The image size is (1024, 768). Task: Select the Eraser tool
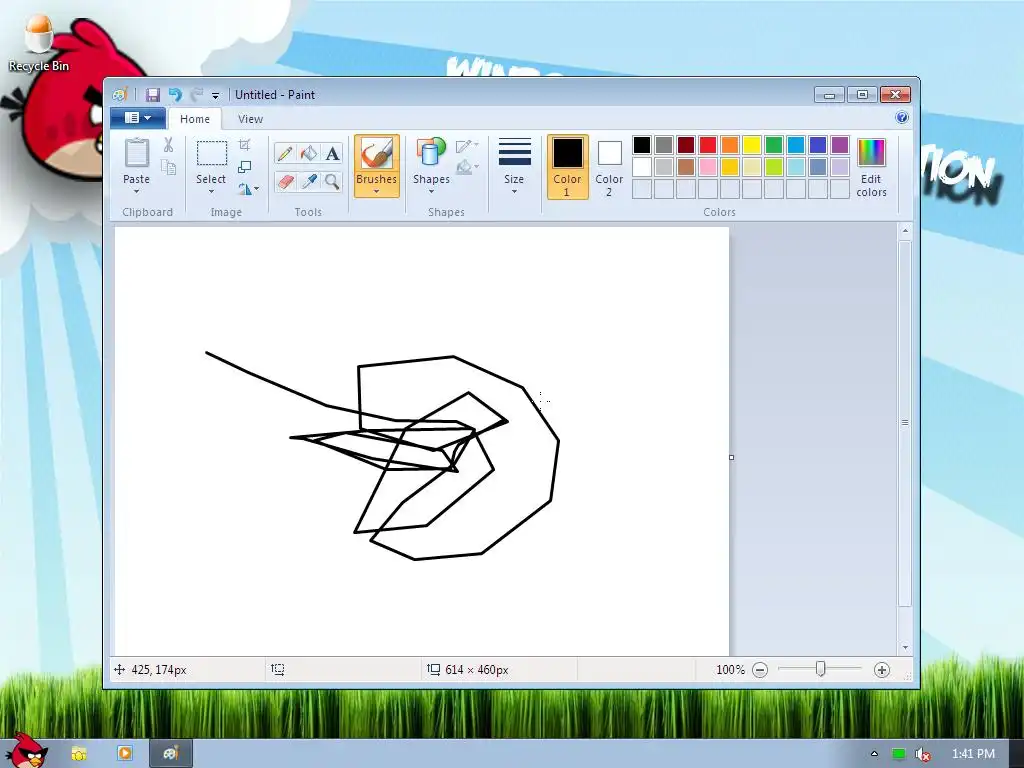[285, 181]
